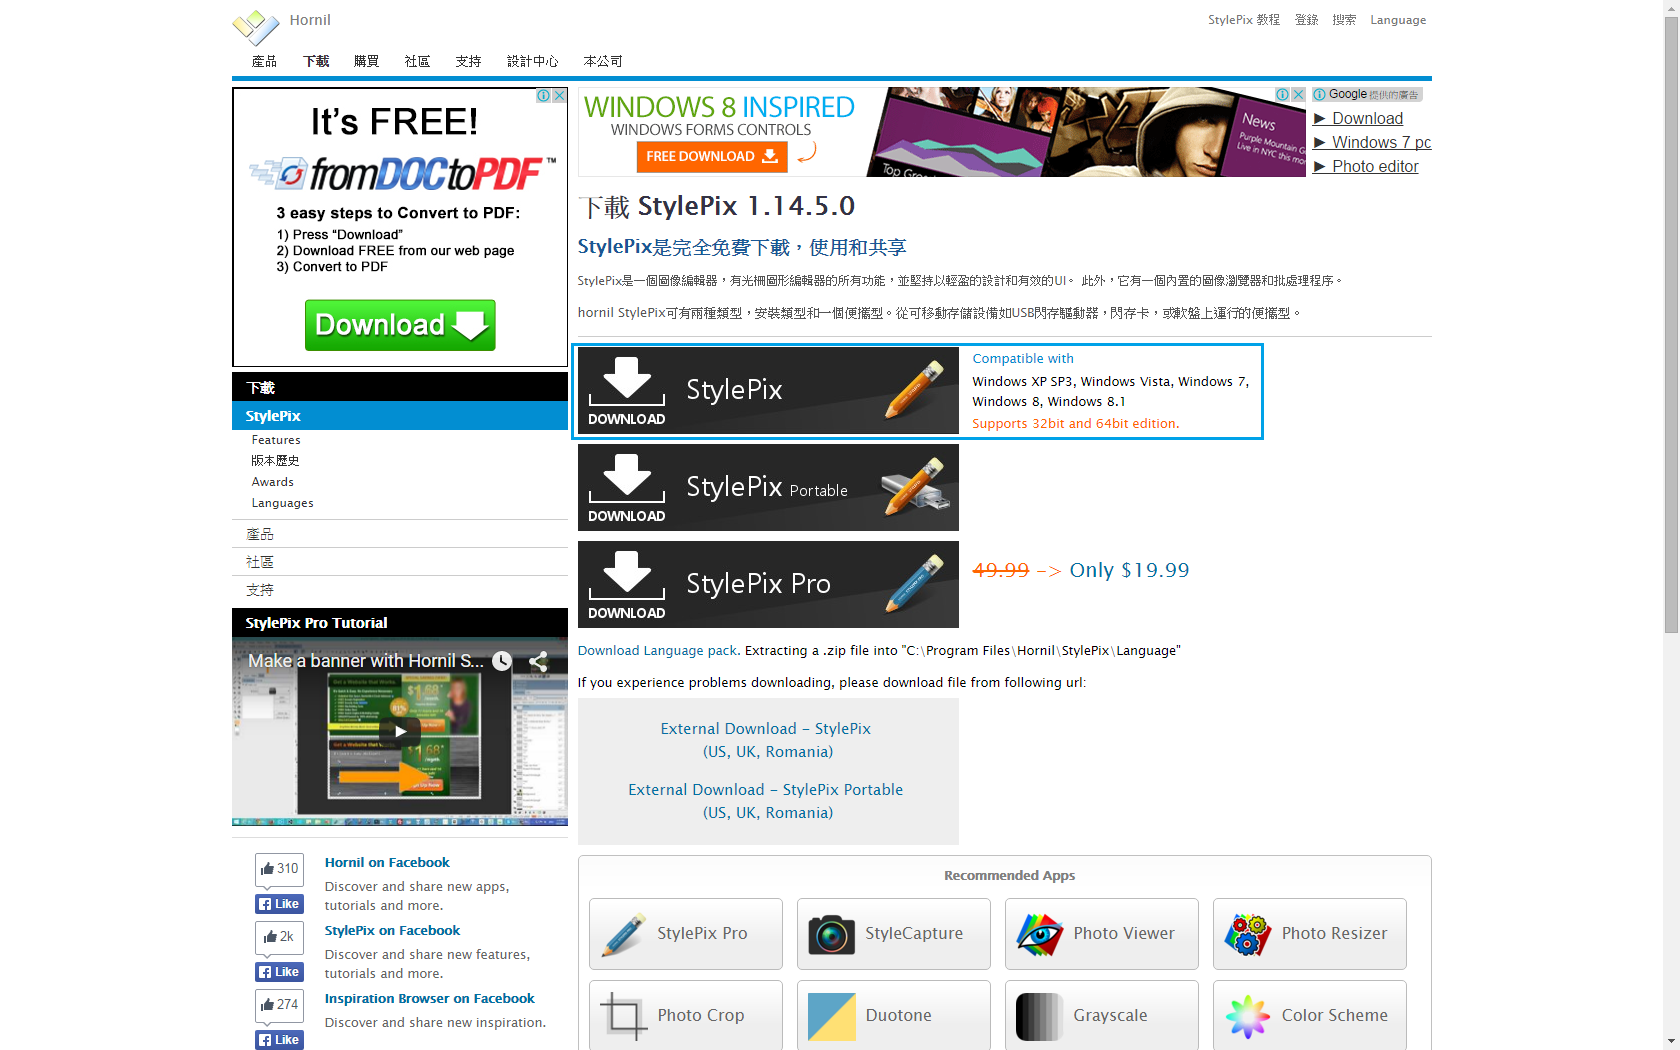Open the 社區 menu in top navigation
Image resolution: width=1680 pixels, height=1050 pixels.
(x=417, y=62)
